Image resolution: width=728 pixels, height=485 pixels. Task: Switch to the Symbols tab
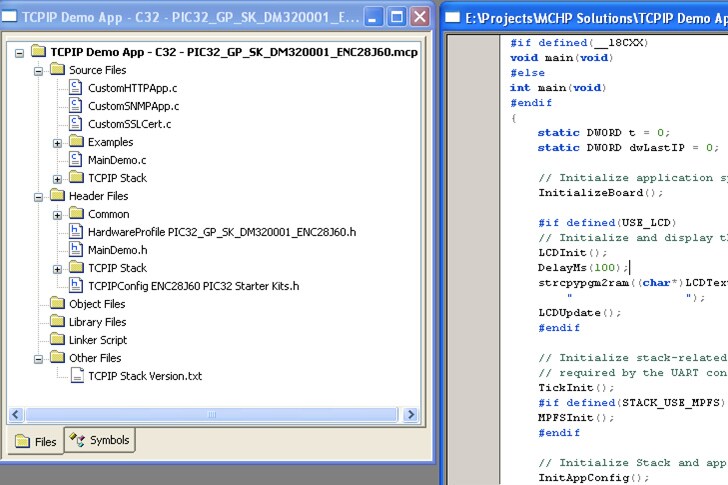pyautogui.click(x=100, y=440)
